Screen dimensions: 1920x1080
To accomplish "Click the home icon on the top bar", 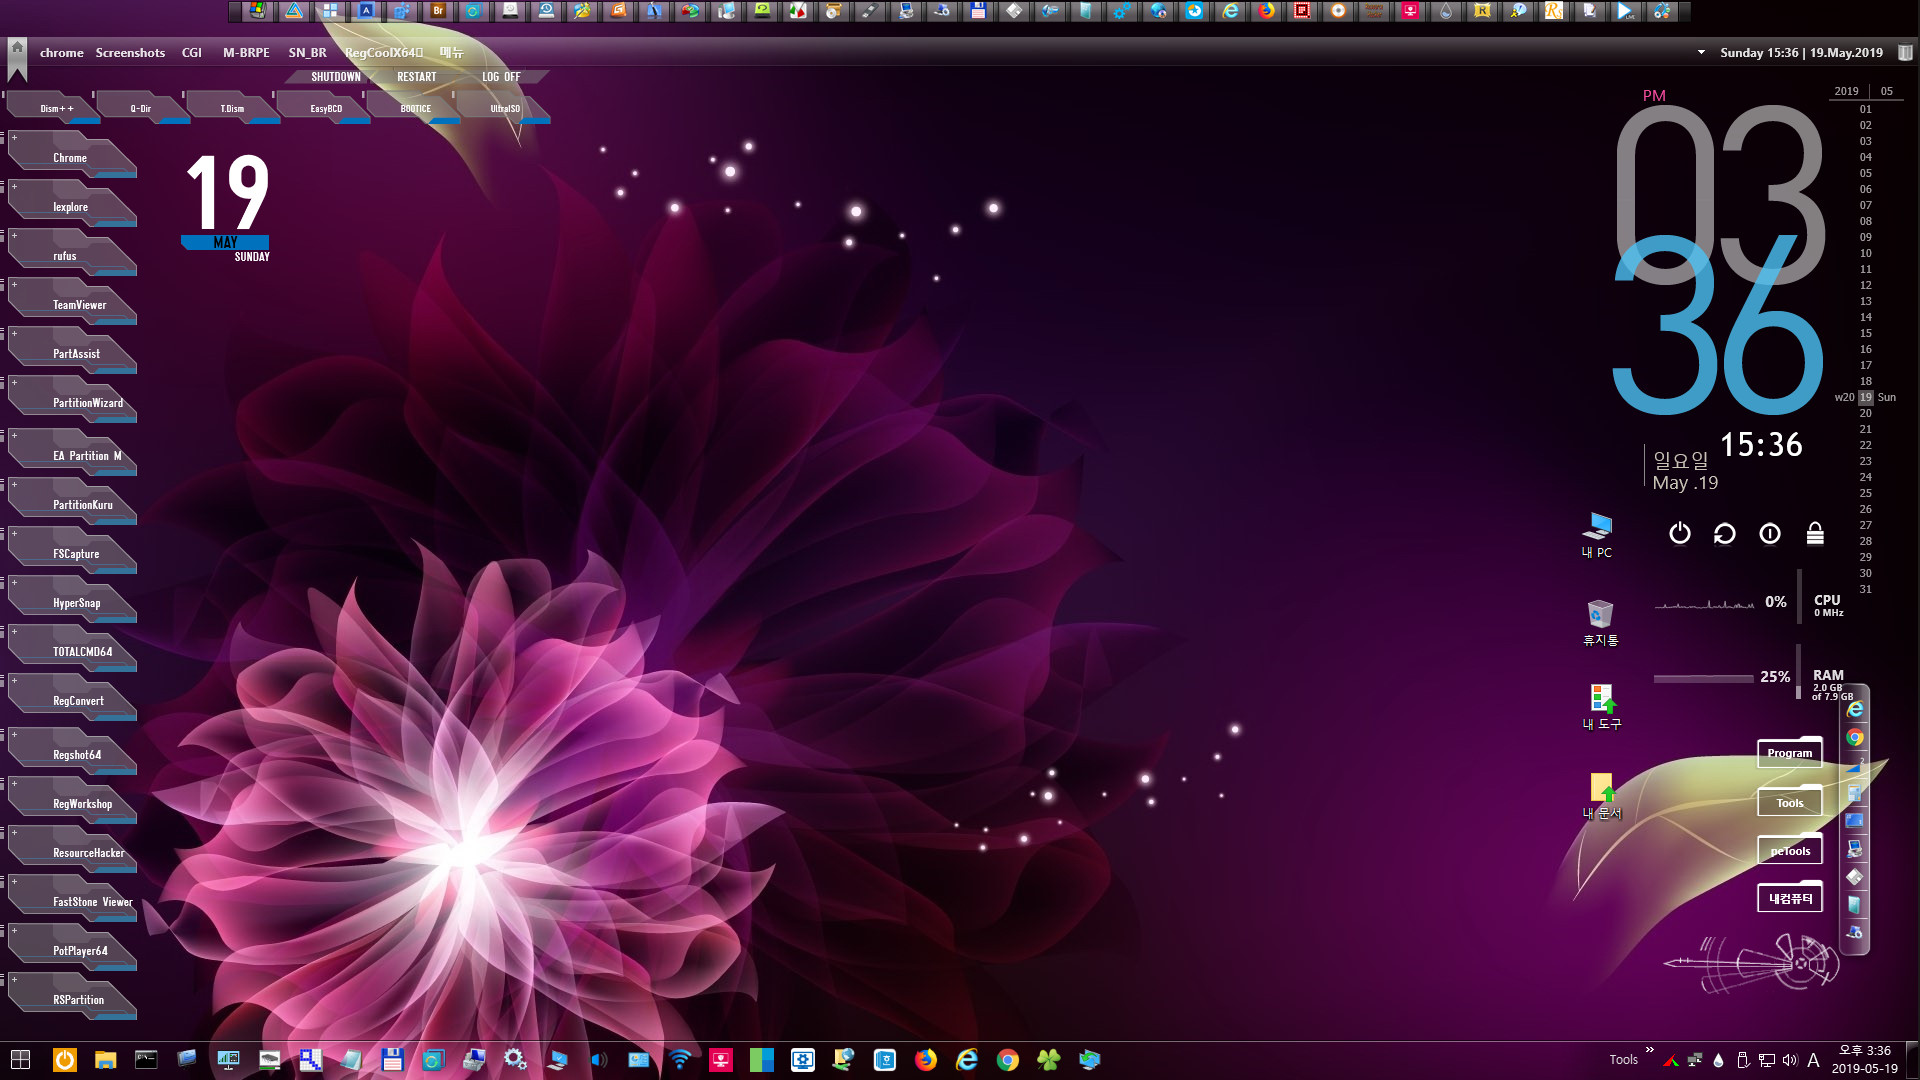I will [x=17, y=48].
